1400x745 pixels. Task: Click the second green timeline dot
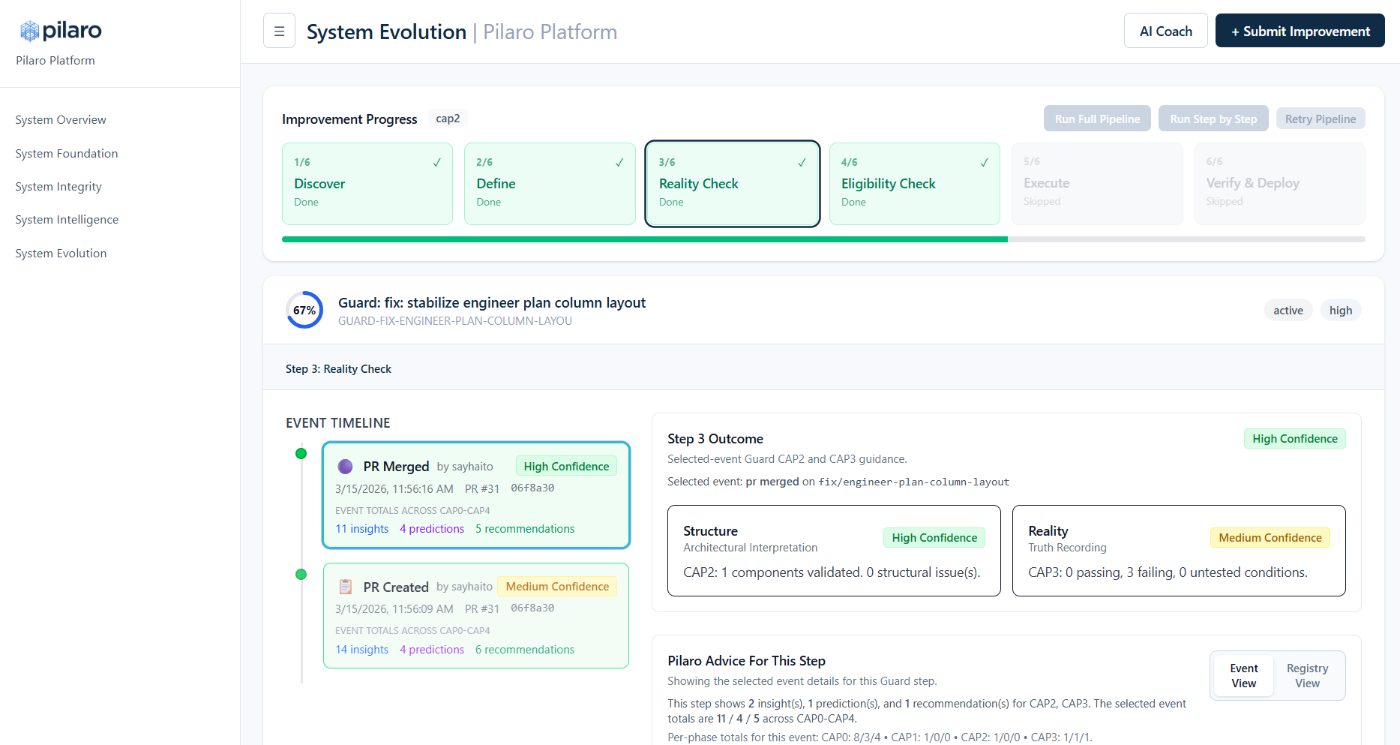[x=301, y=575]
